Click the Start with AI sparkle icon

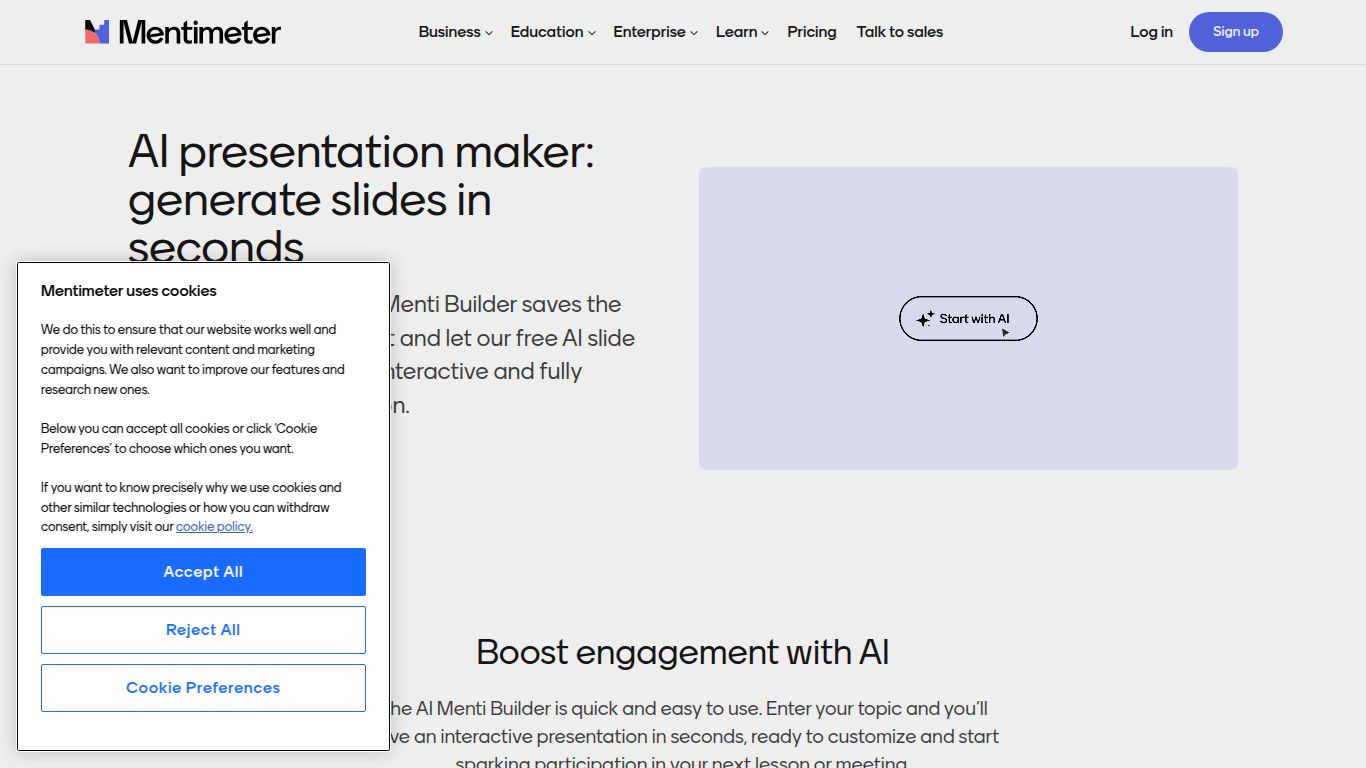point(925,318)
